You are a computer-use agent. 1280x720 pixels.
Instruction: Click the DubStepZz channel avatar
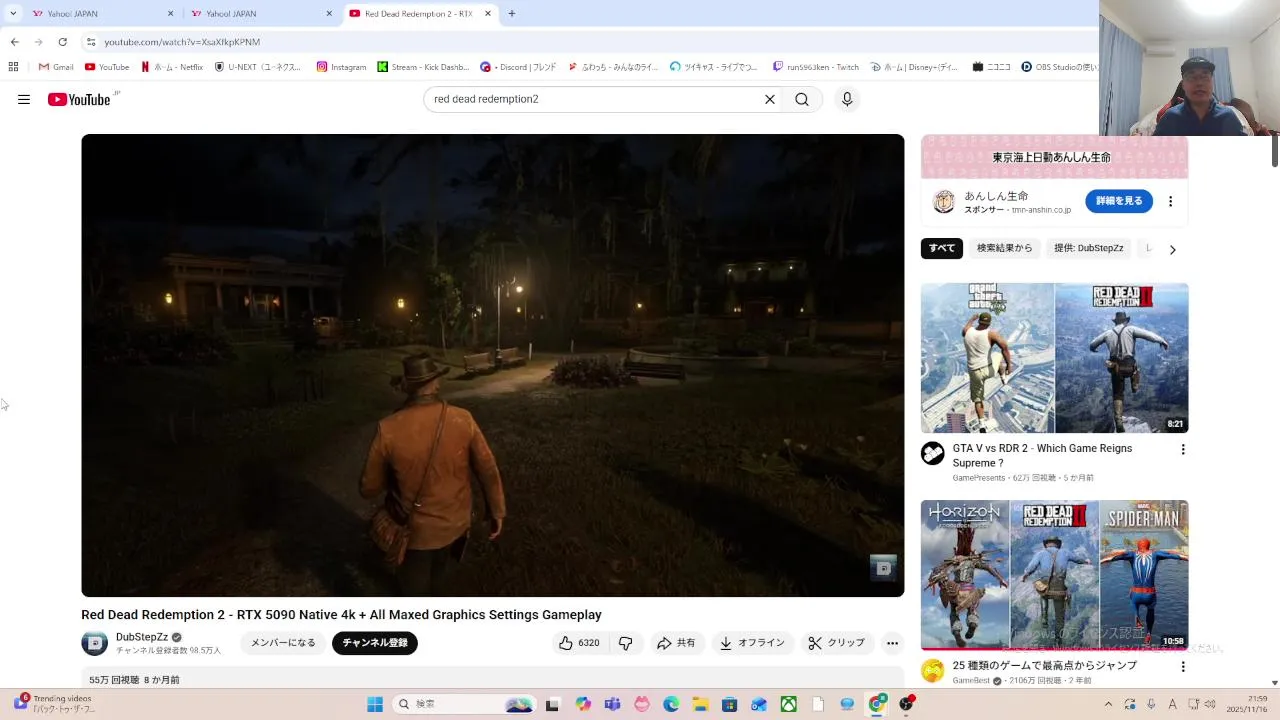(94, 643)
